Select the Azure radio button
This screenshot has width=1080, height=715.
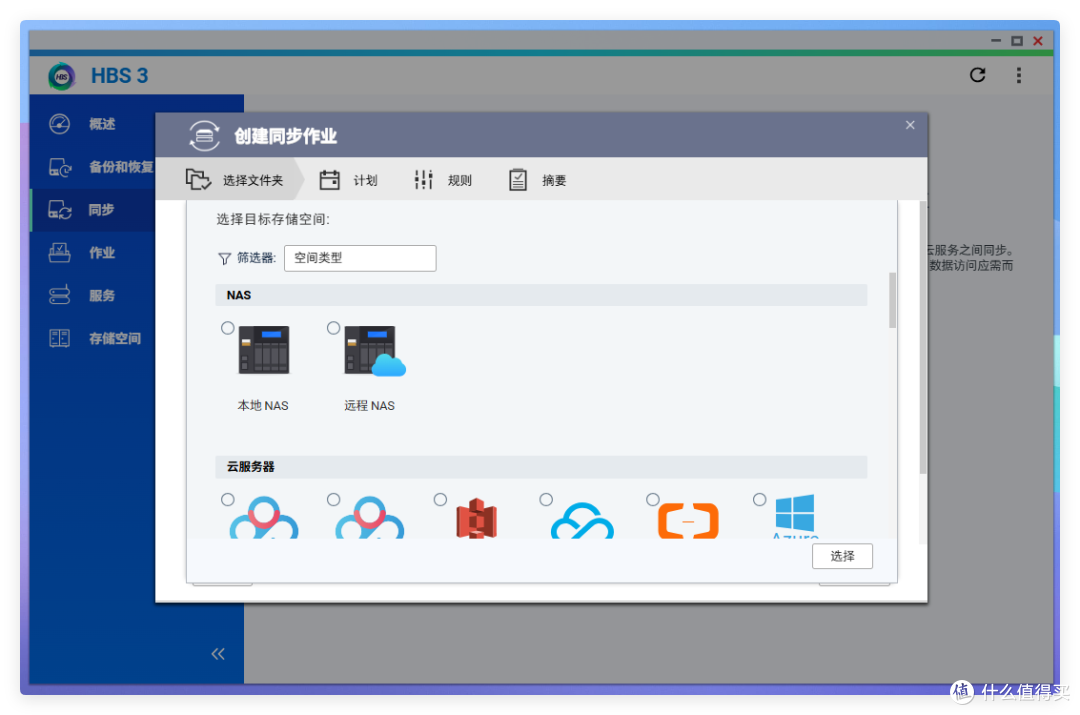[759, 499]
